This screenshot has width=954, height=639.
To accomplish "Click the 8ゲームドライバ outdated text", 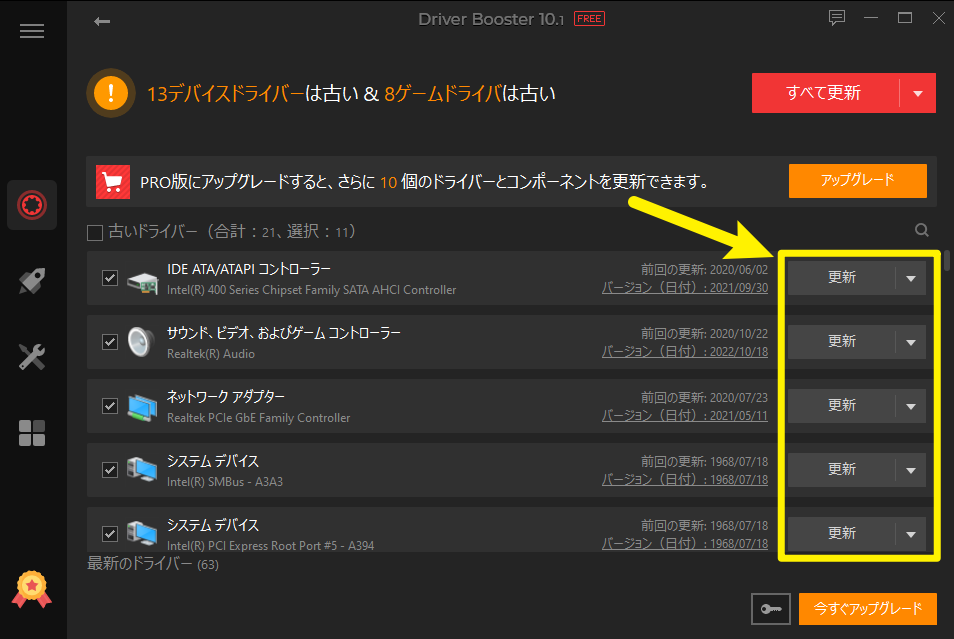I will pos(443,94).
